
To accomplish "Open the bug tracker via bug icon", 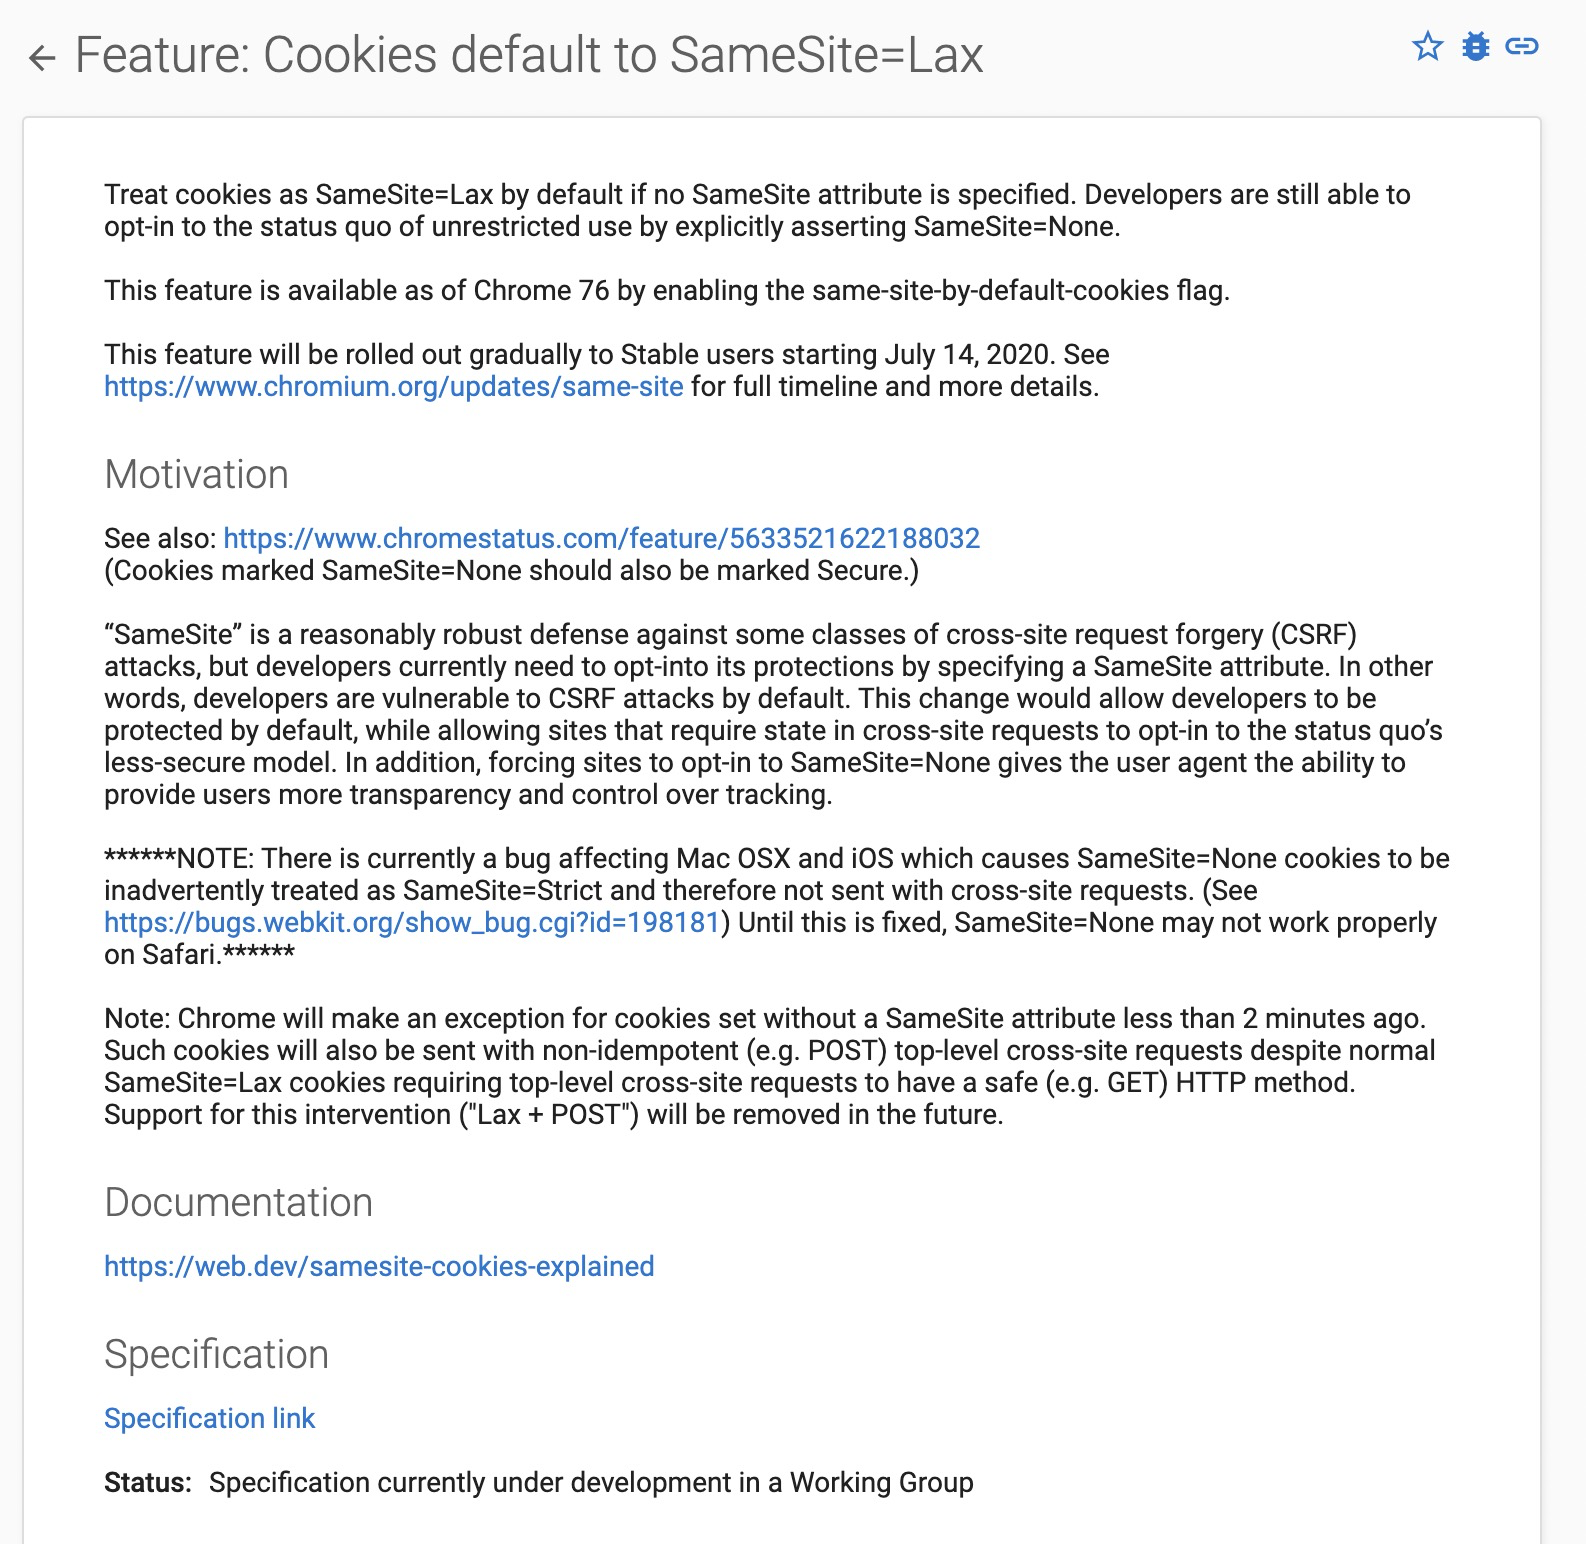I will click(x=1475, y=46).
